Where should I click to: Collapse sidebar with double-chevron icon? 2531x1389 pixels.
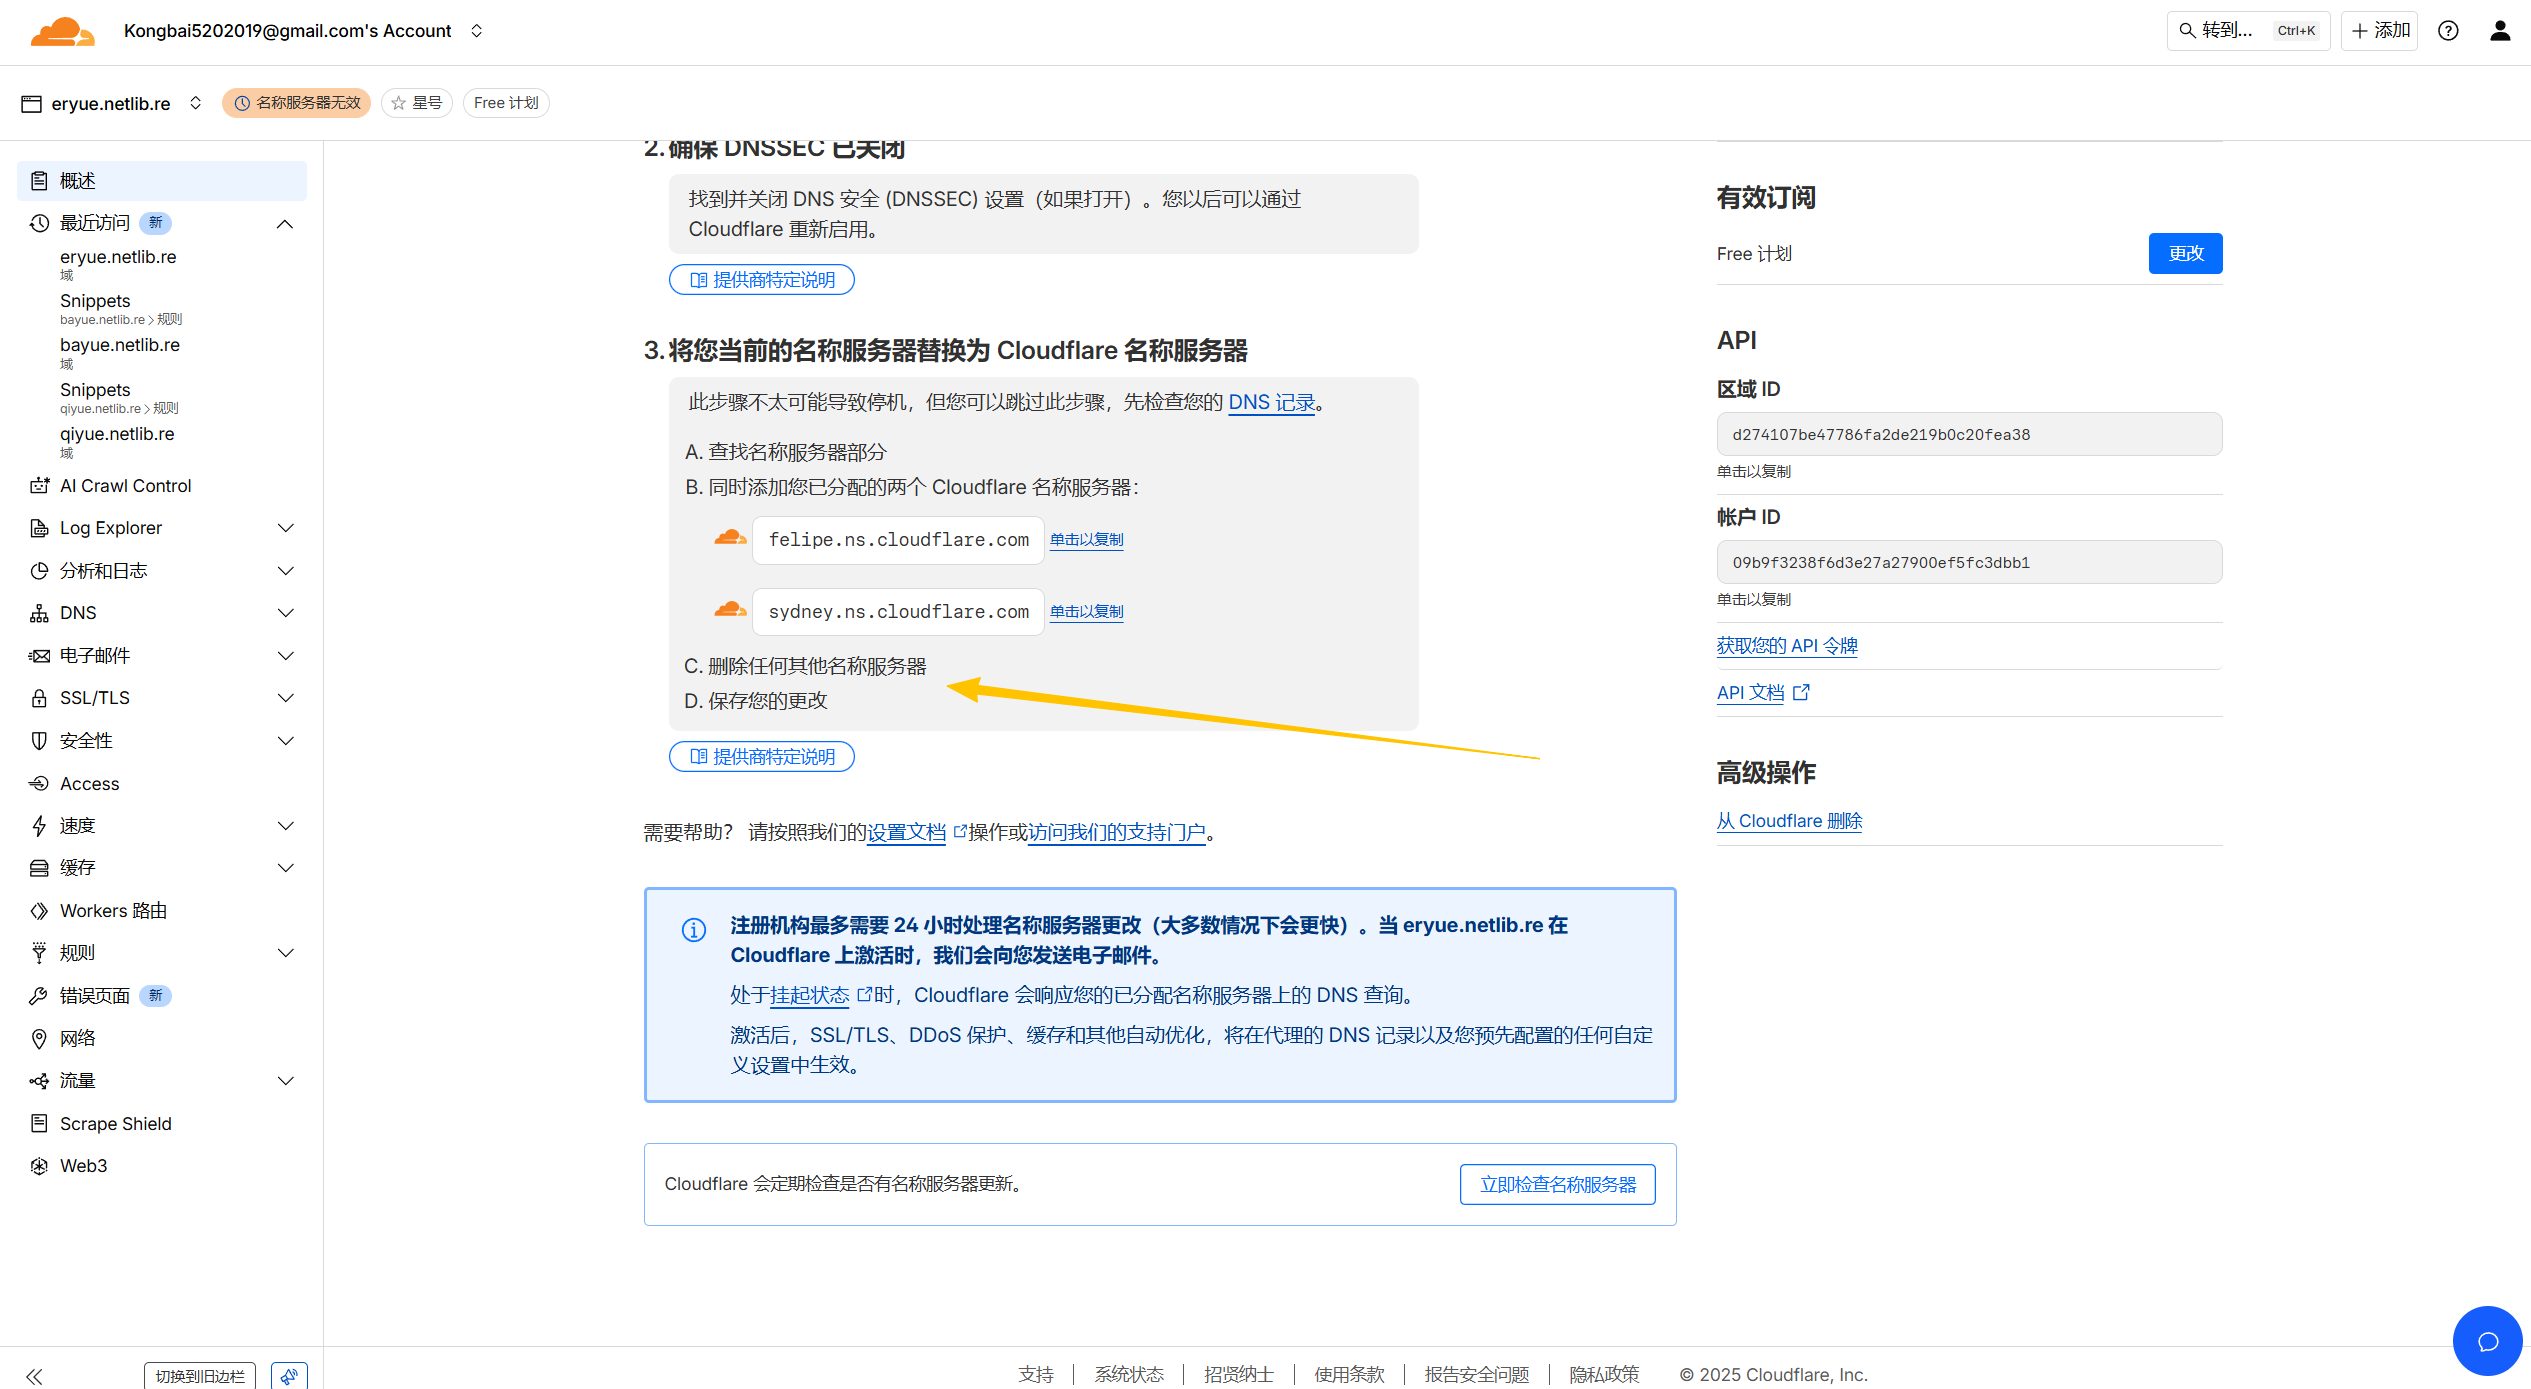coord(35,1376)
